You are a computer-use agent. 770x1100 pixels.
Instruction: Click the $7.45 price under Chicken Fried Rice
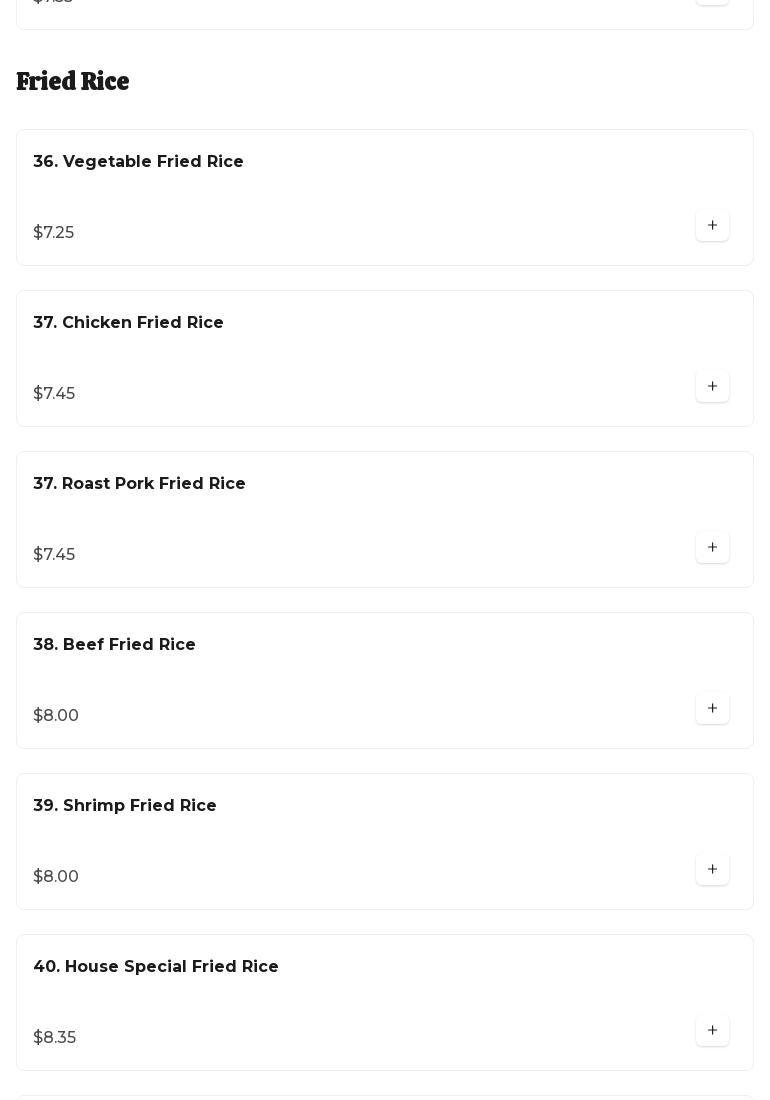coord(54,394)
